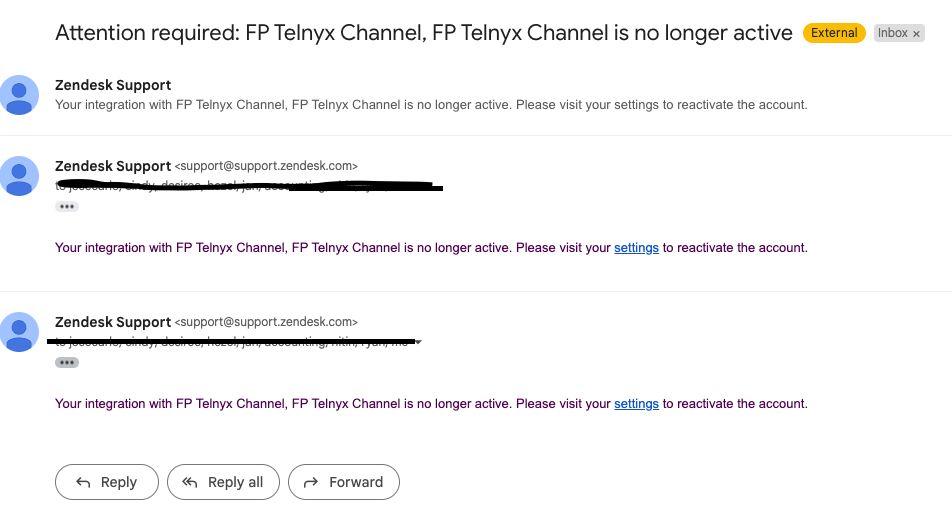Expand the collapsed top message snippet
This screenshot has height=527, width=952.
coord(430,105)
